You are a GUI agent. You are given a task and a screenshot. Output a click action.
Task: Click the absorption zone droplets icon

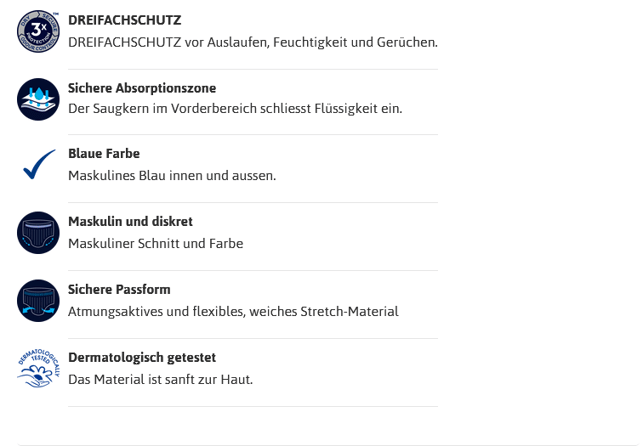(39, 98)
